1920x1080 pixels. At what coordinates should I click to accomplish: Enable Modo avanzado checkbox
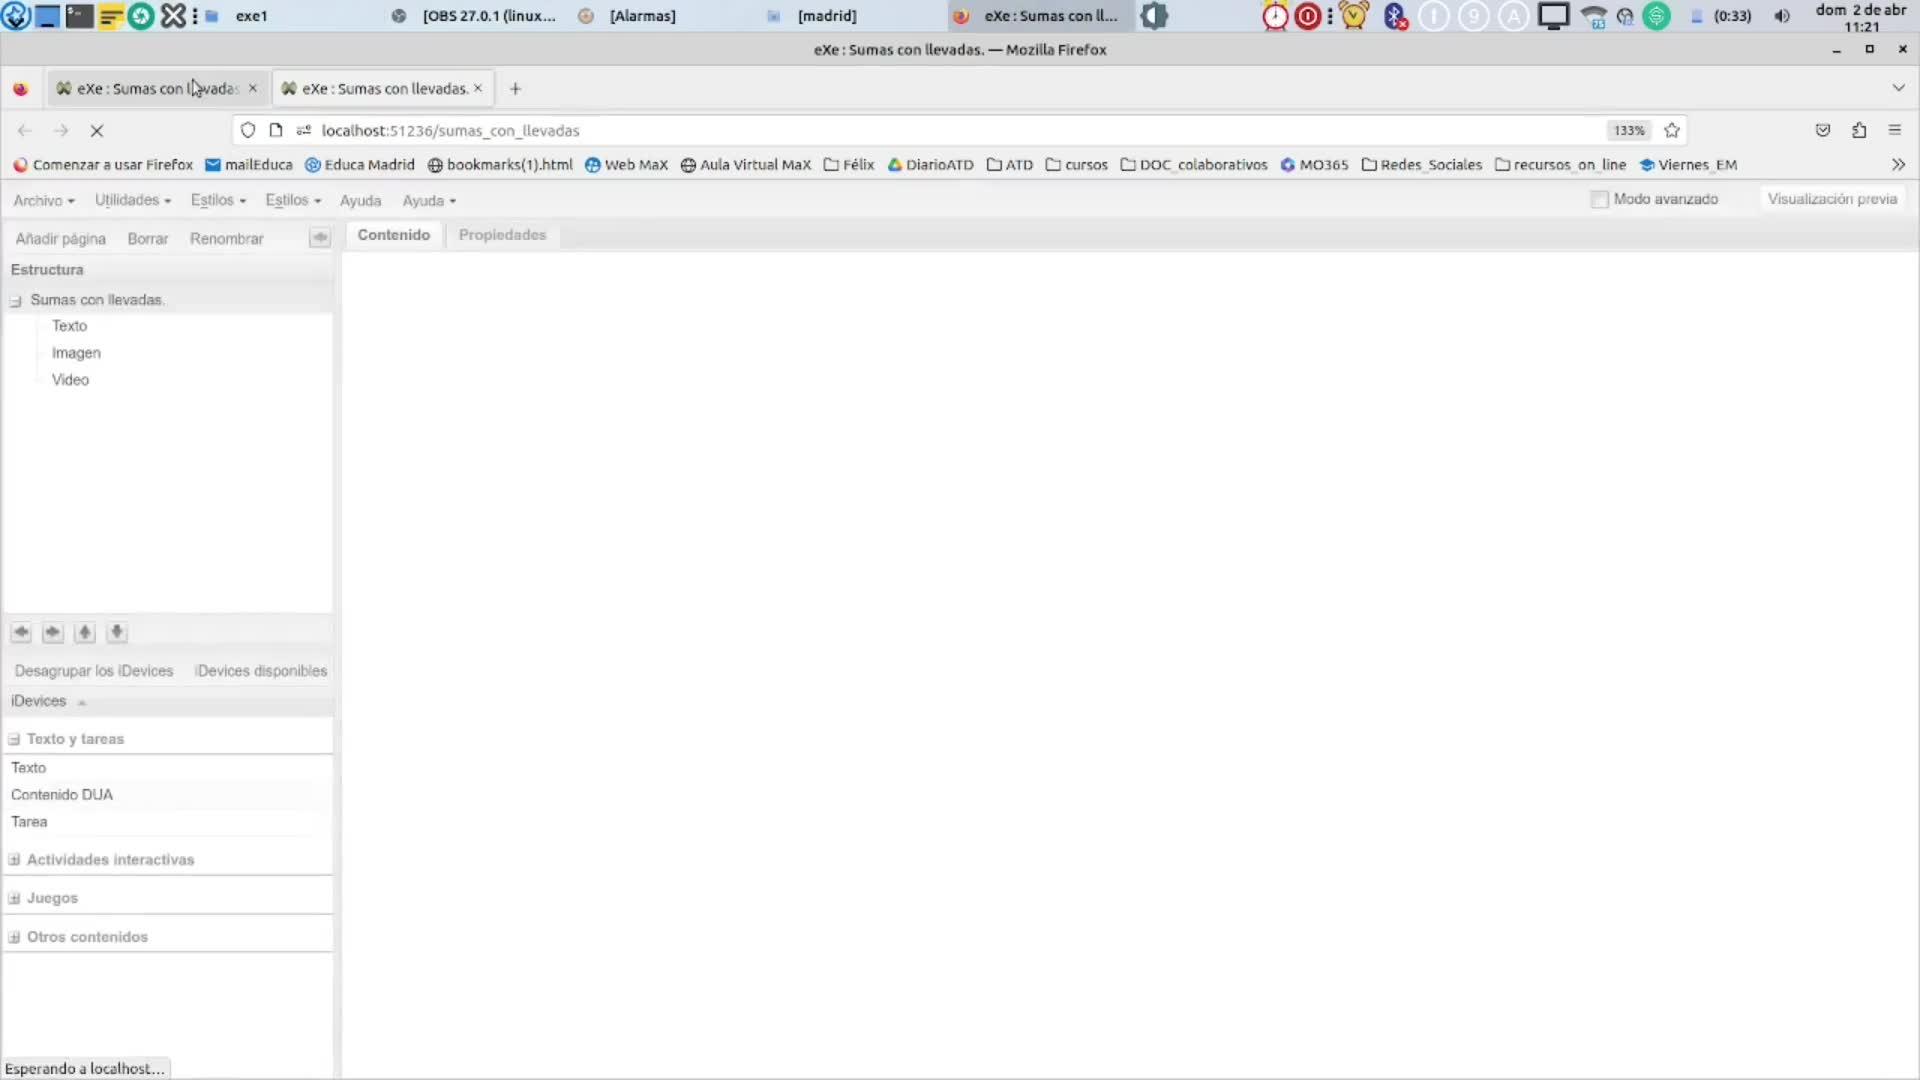tap(1600, 199)
